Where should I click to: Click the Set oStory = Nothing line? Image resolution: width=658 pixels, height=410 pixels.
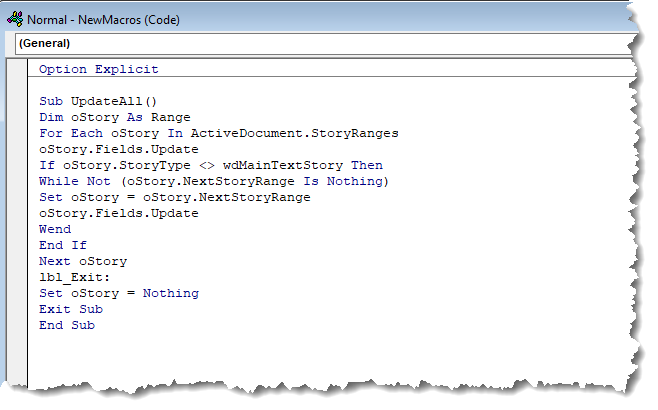pyautogui.click(x=119, y=293)
